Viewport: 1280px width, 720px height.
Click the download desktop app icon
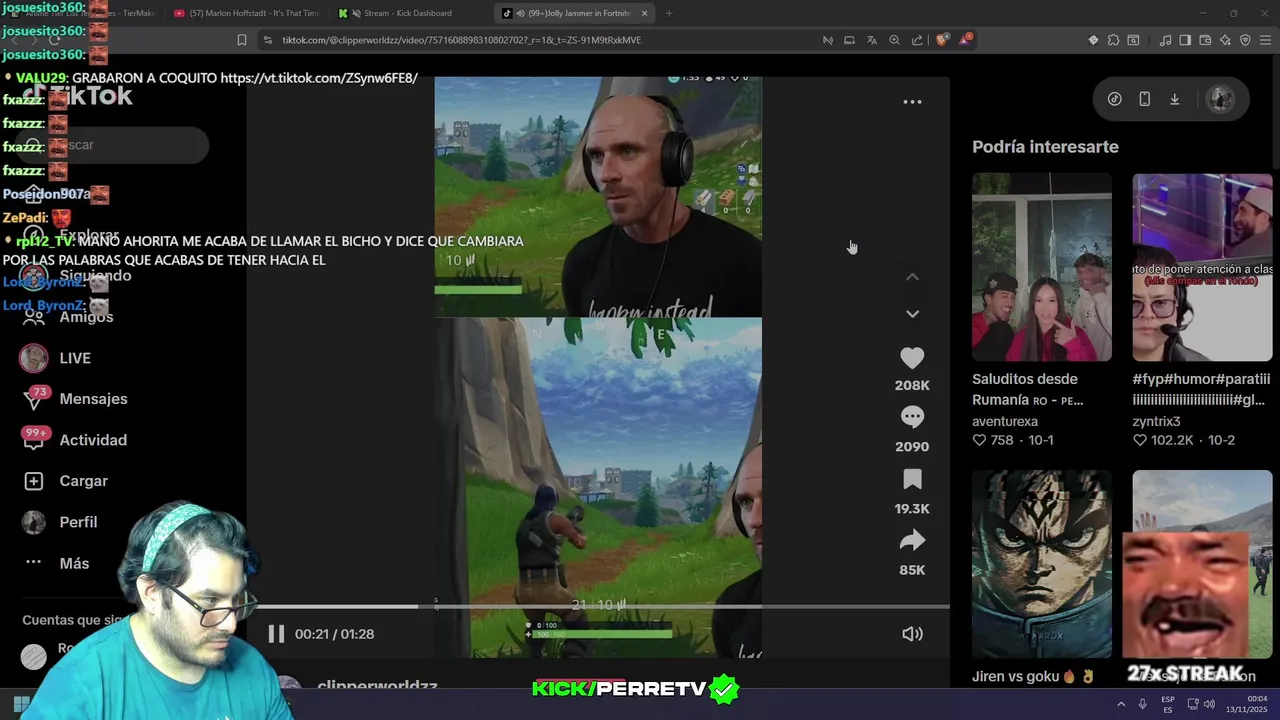tap(1175, 99)
